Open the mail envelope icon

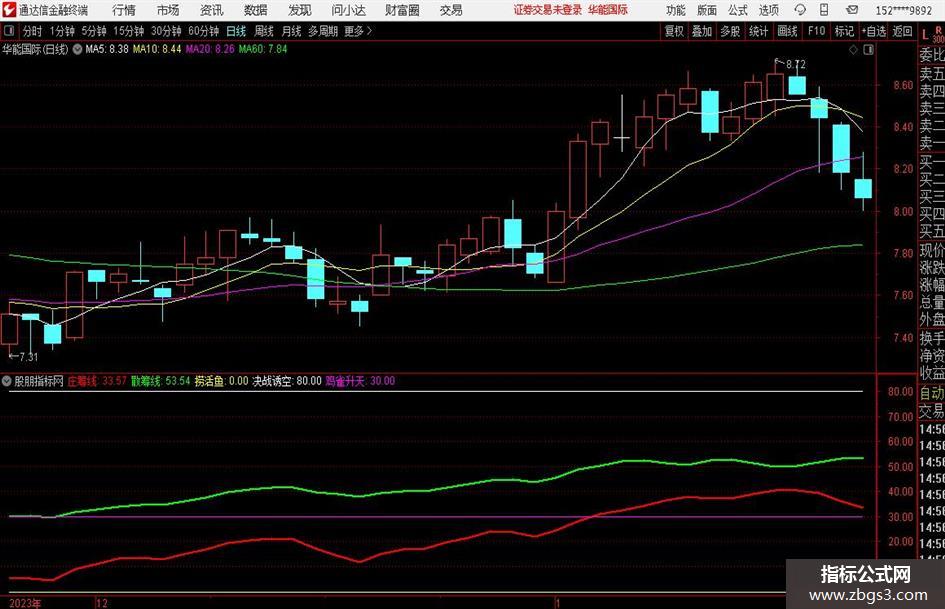852,10
